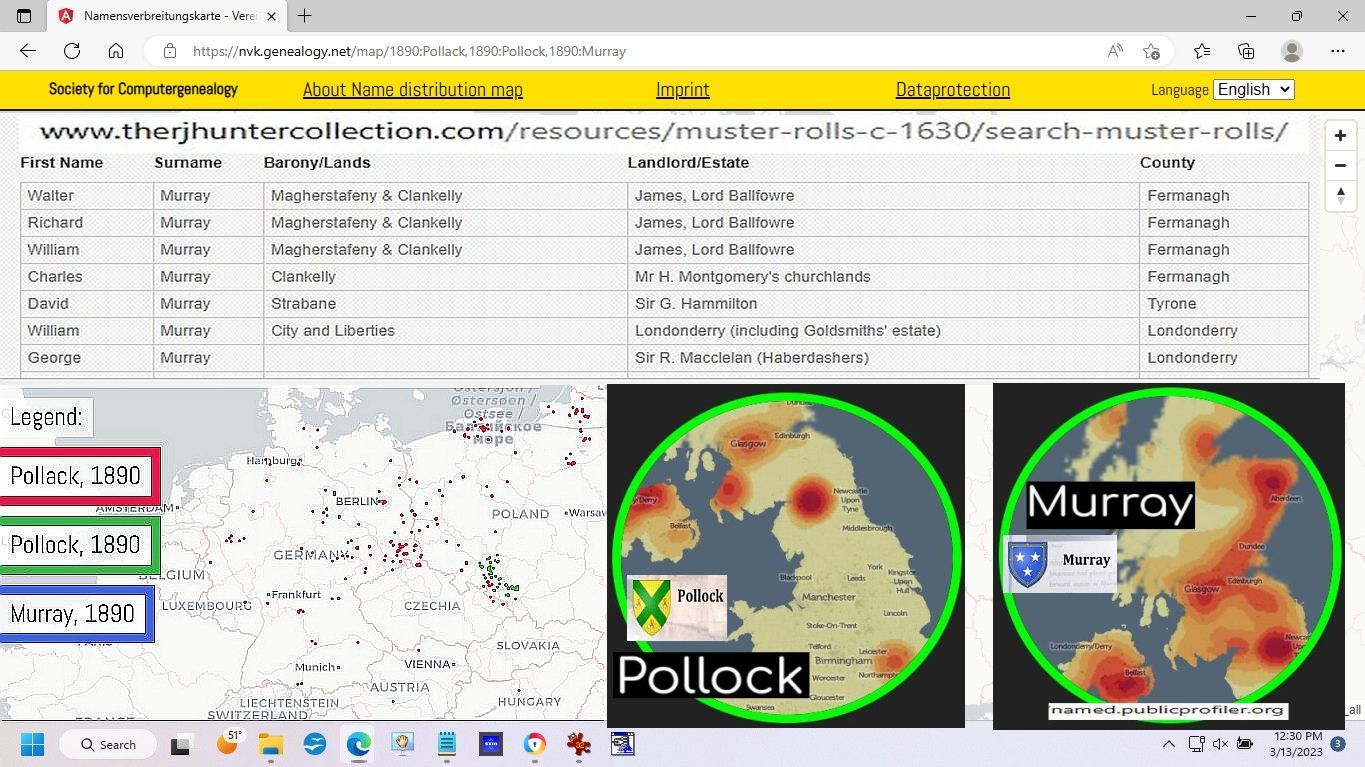The width and height of the screenshot is (1365, 767).
Task: Click the browser Back arrow
Action: (x=28, y=51)
